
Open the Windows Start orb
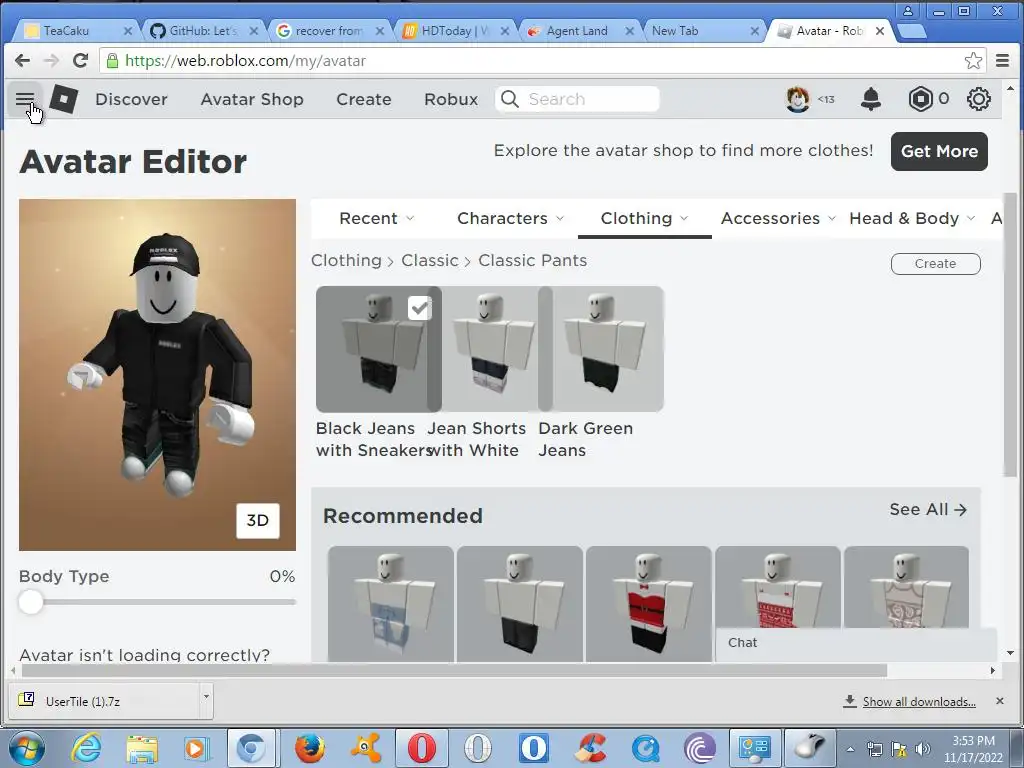(26, 748)
